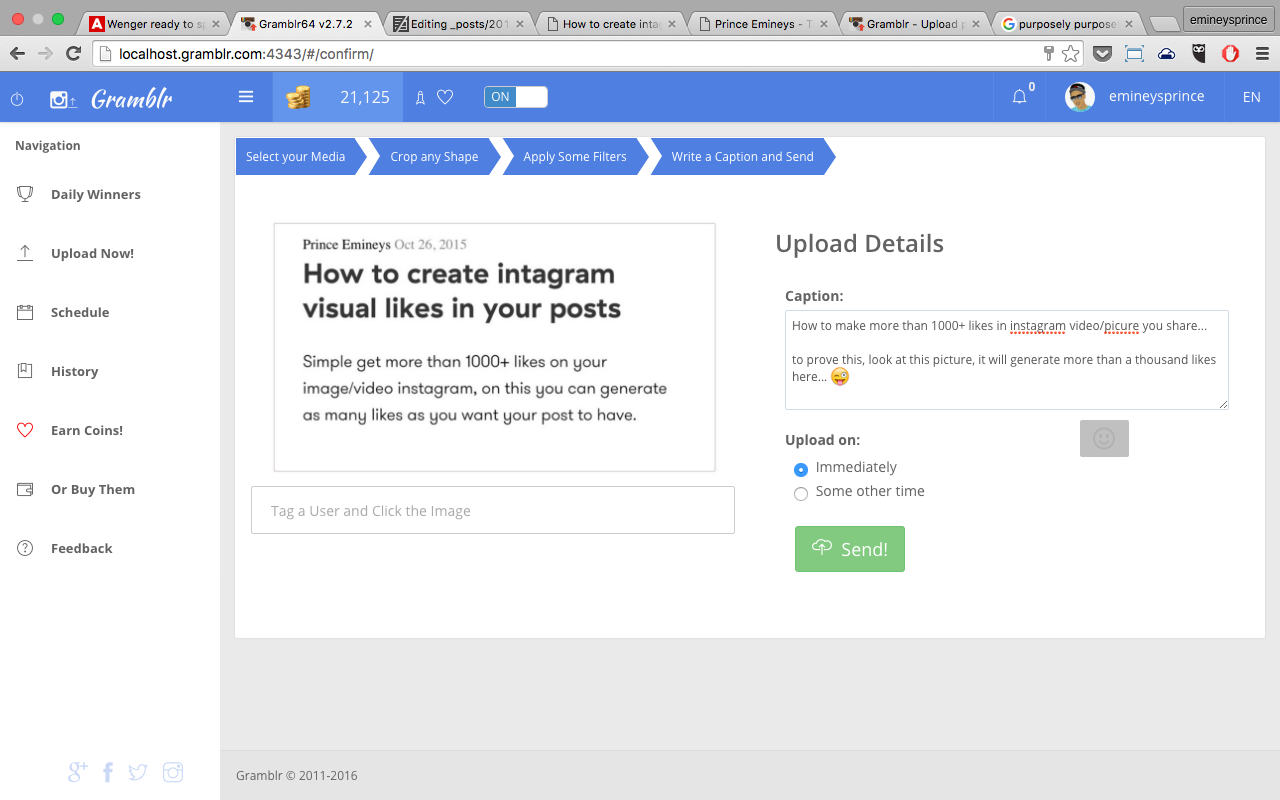Click the Feedback question mark icon

[25, 548]
